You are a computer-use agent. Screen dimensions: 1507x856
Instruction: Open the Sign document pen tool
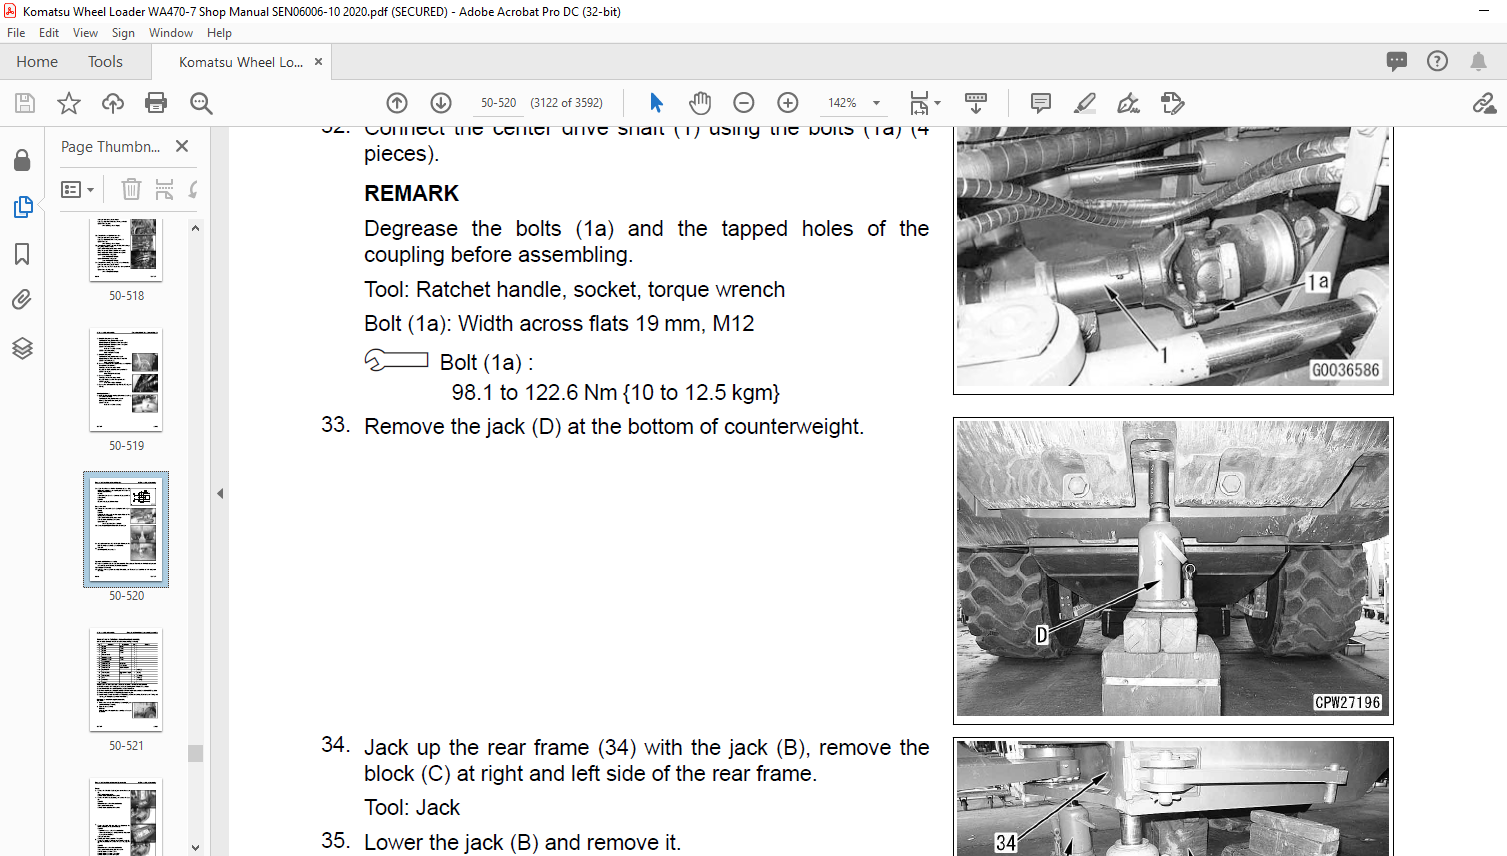coord(1129,103)
